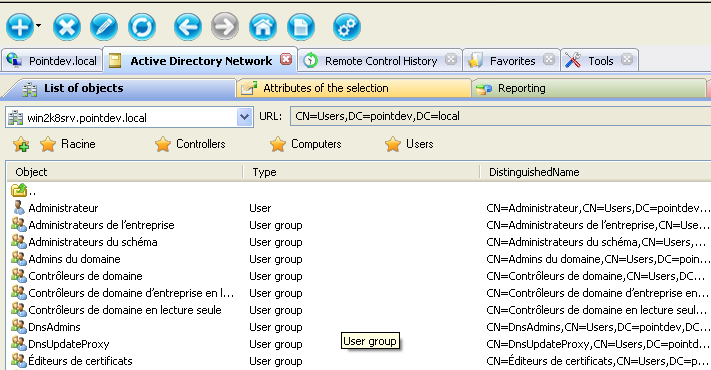Click the URL field with CN=Users,DC=pointdev,DC=local
Viewport: 711px width, 370px height.
pyautogui.click(x=500, y=116)
